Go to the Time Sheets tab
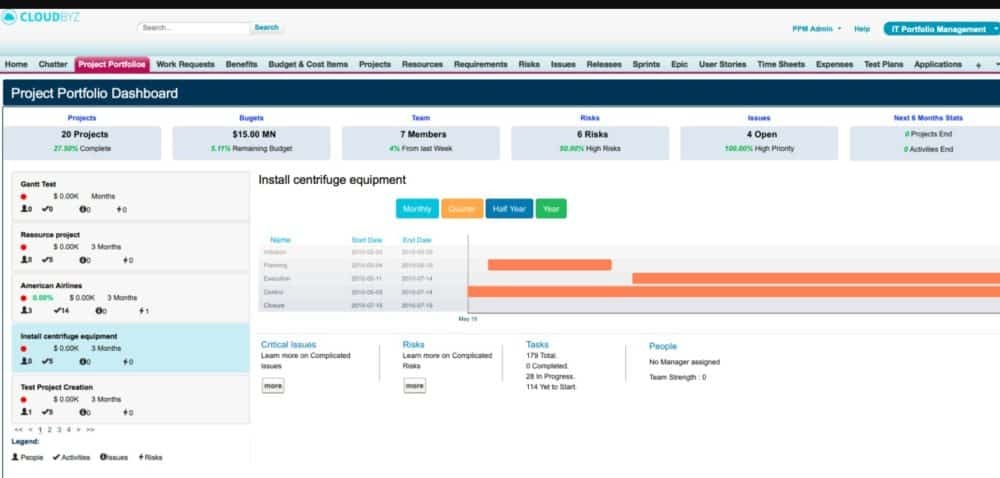 [x=781, y=65]
